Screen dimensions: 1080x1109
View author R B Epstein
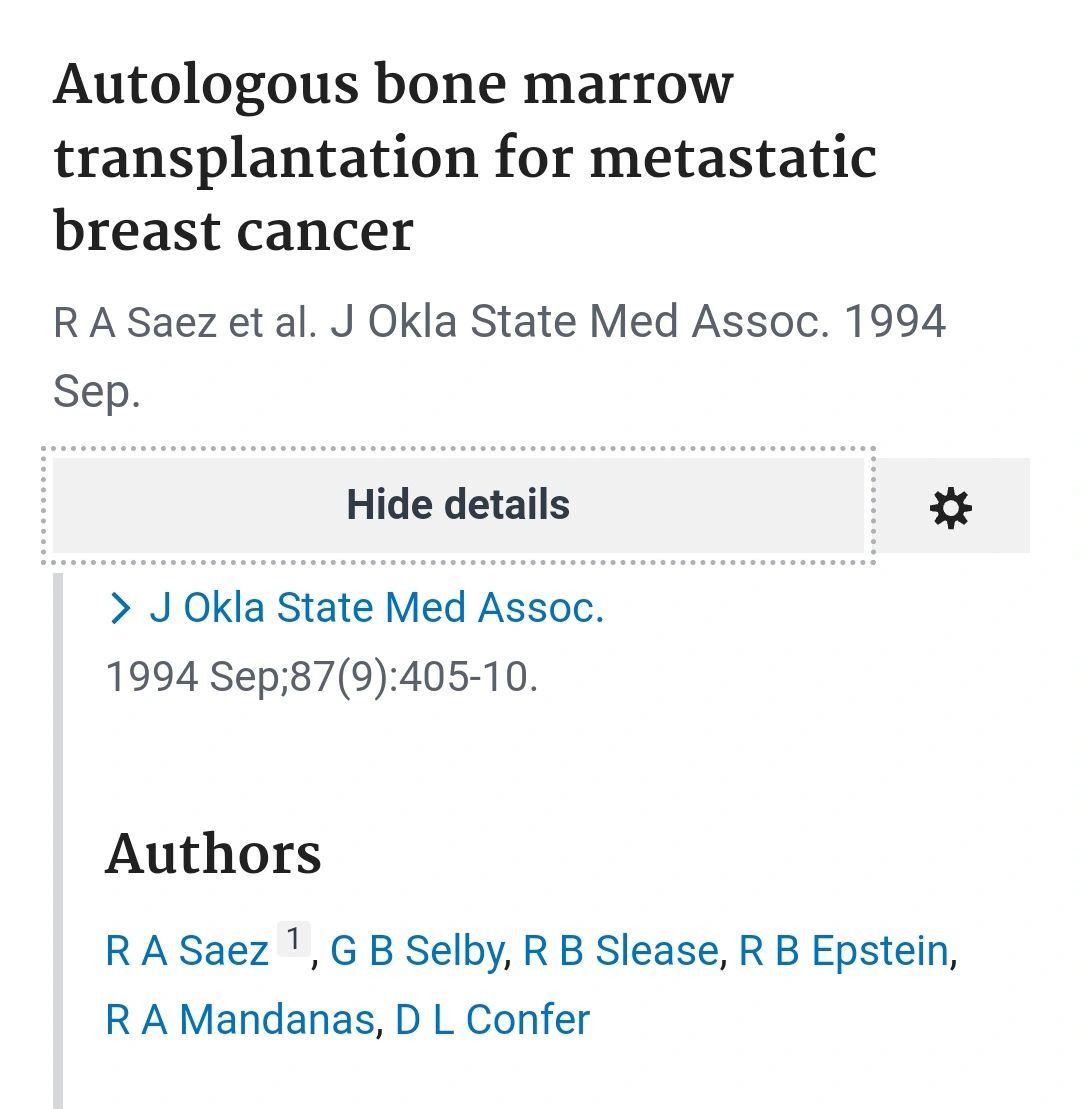(844, 950)
